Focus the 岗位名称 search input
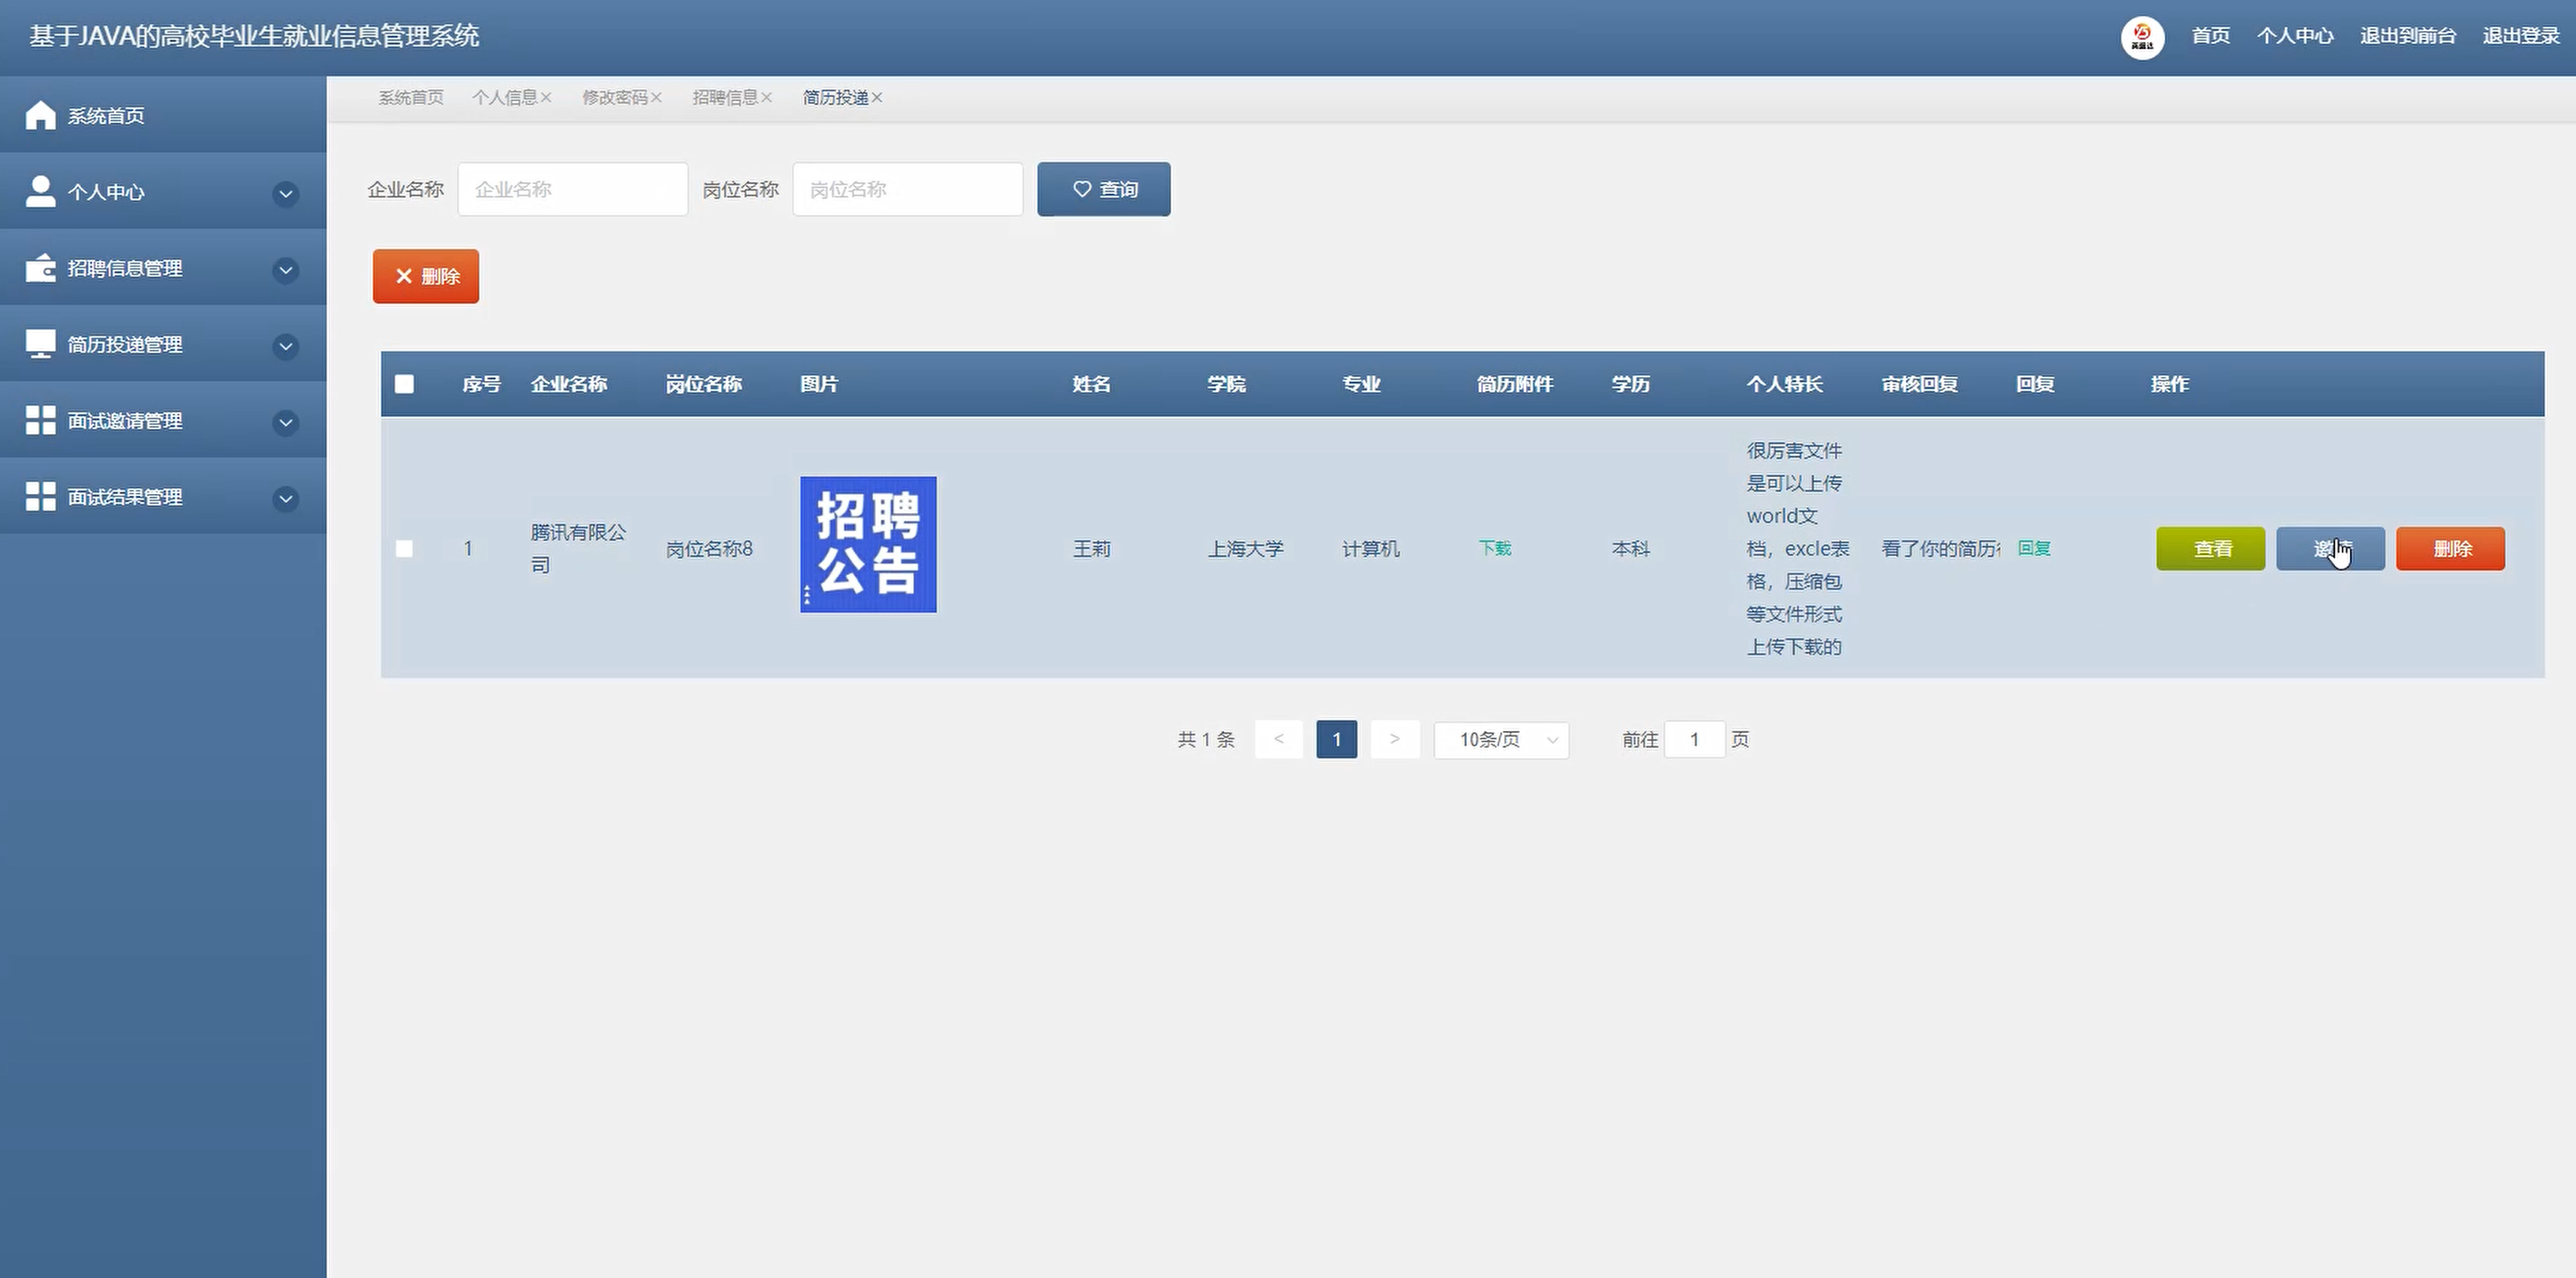 point(908,189)
